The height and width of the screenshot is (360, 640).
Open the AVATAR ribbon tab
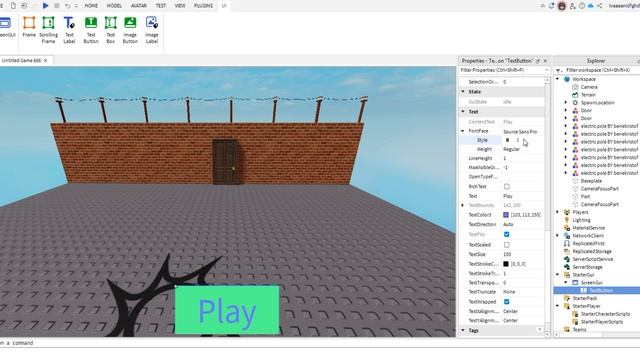(139, 6)
